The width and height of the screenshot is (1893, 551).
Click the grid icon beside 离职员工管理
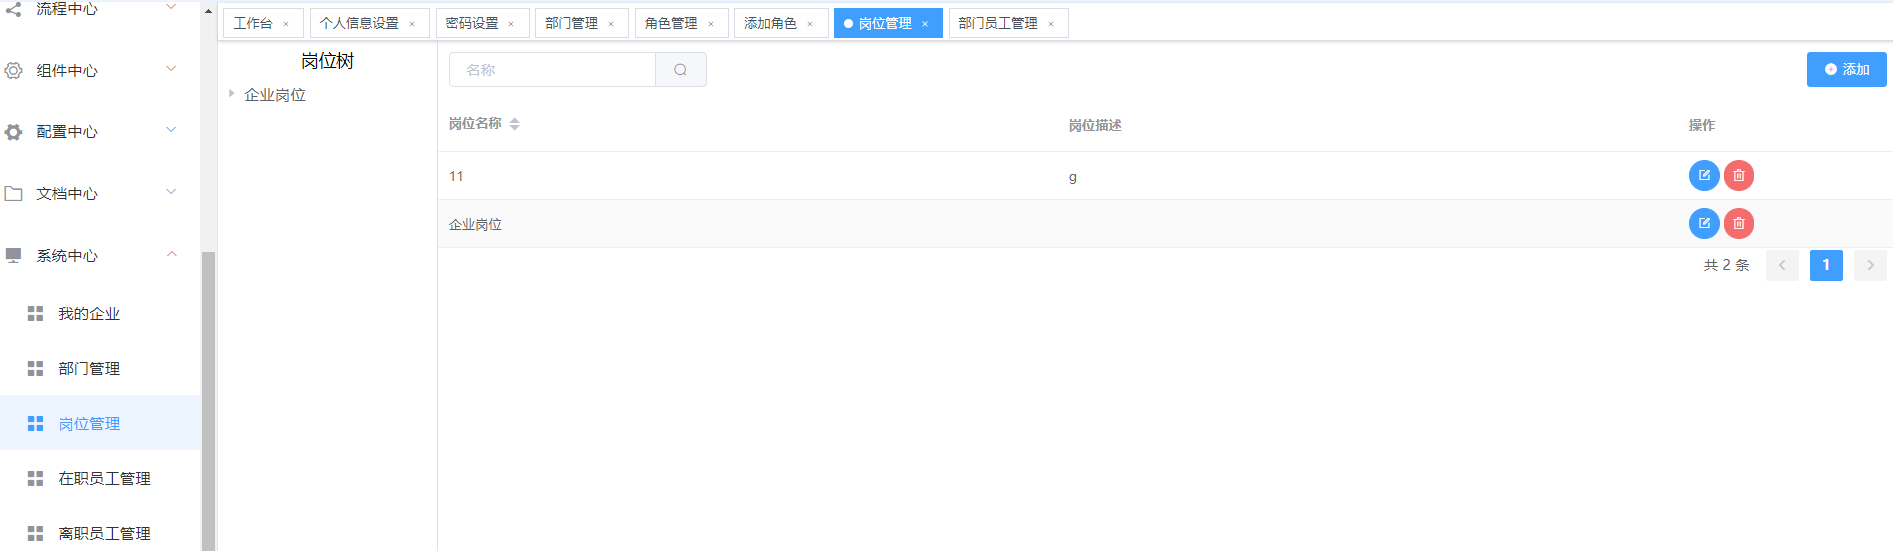pos(35,534)
